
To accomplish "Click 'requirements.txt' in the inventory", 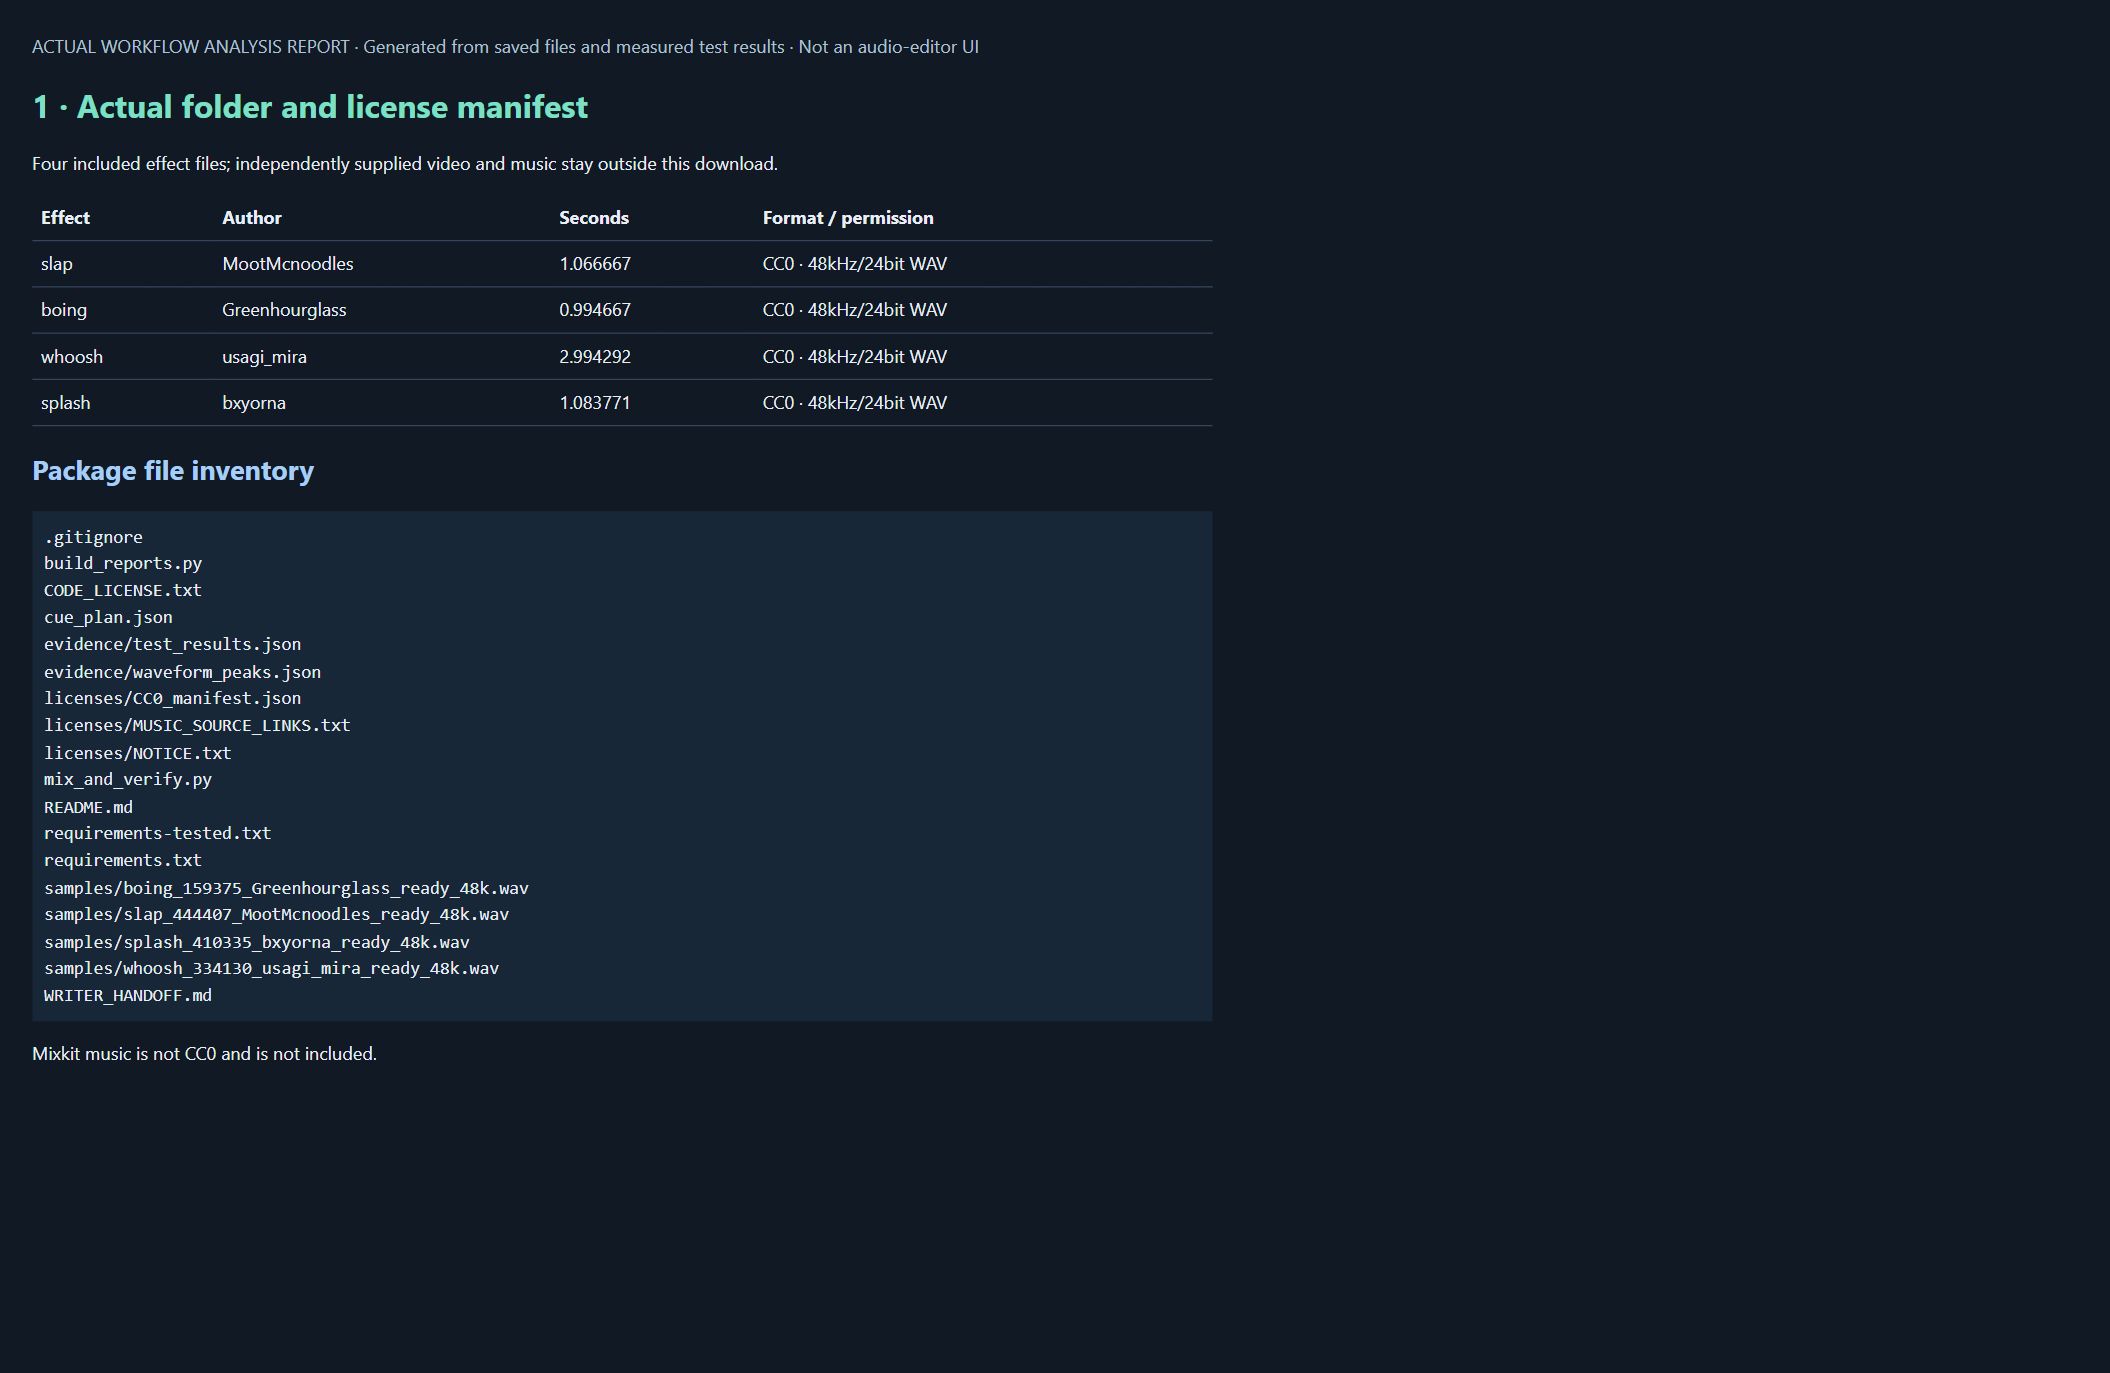I will pos(123,861).
